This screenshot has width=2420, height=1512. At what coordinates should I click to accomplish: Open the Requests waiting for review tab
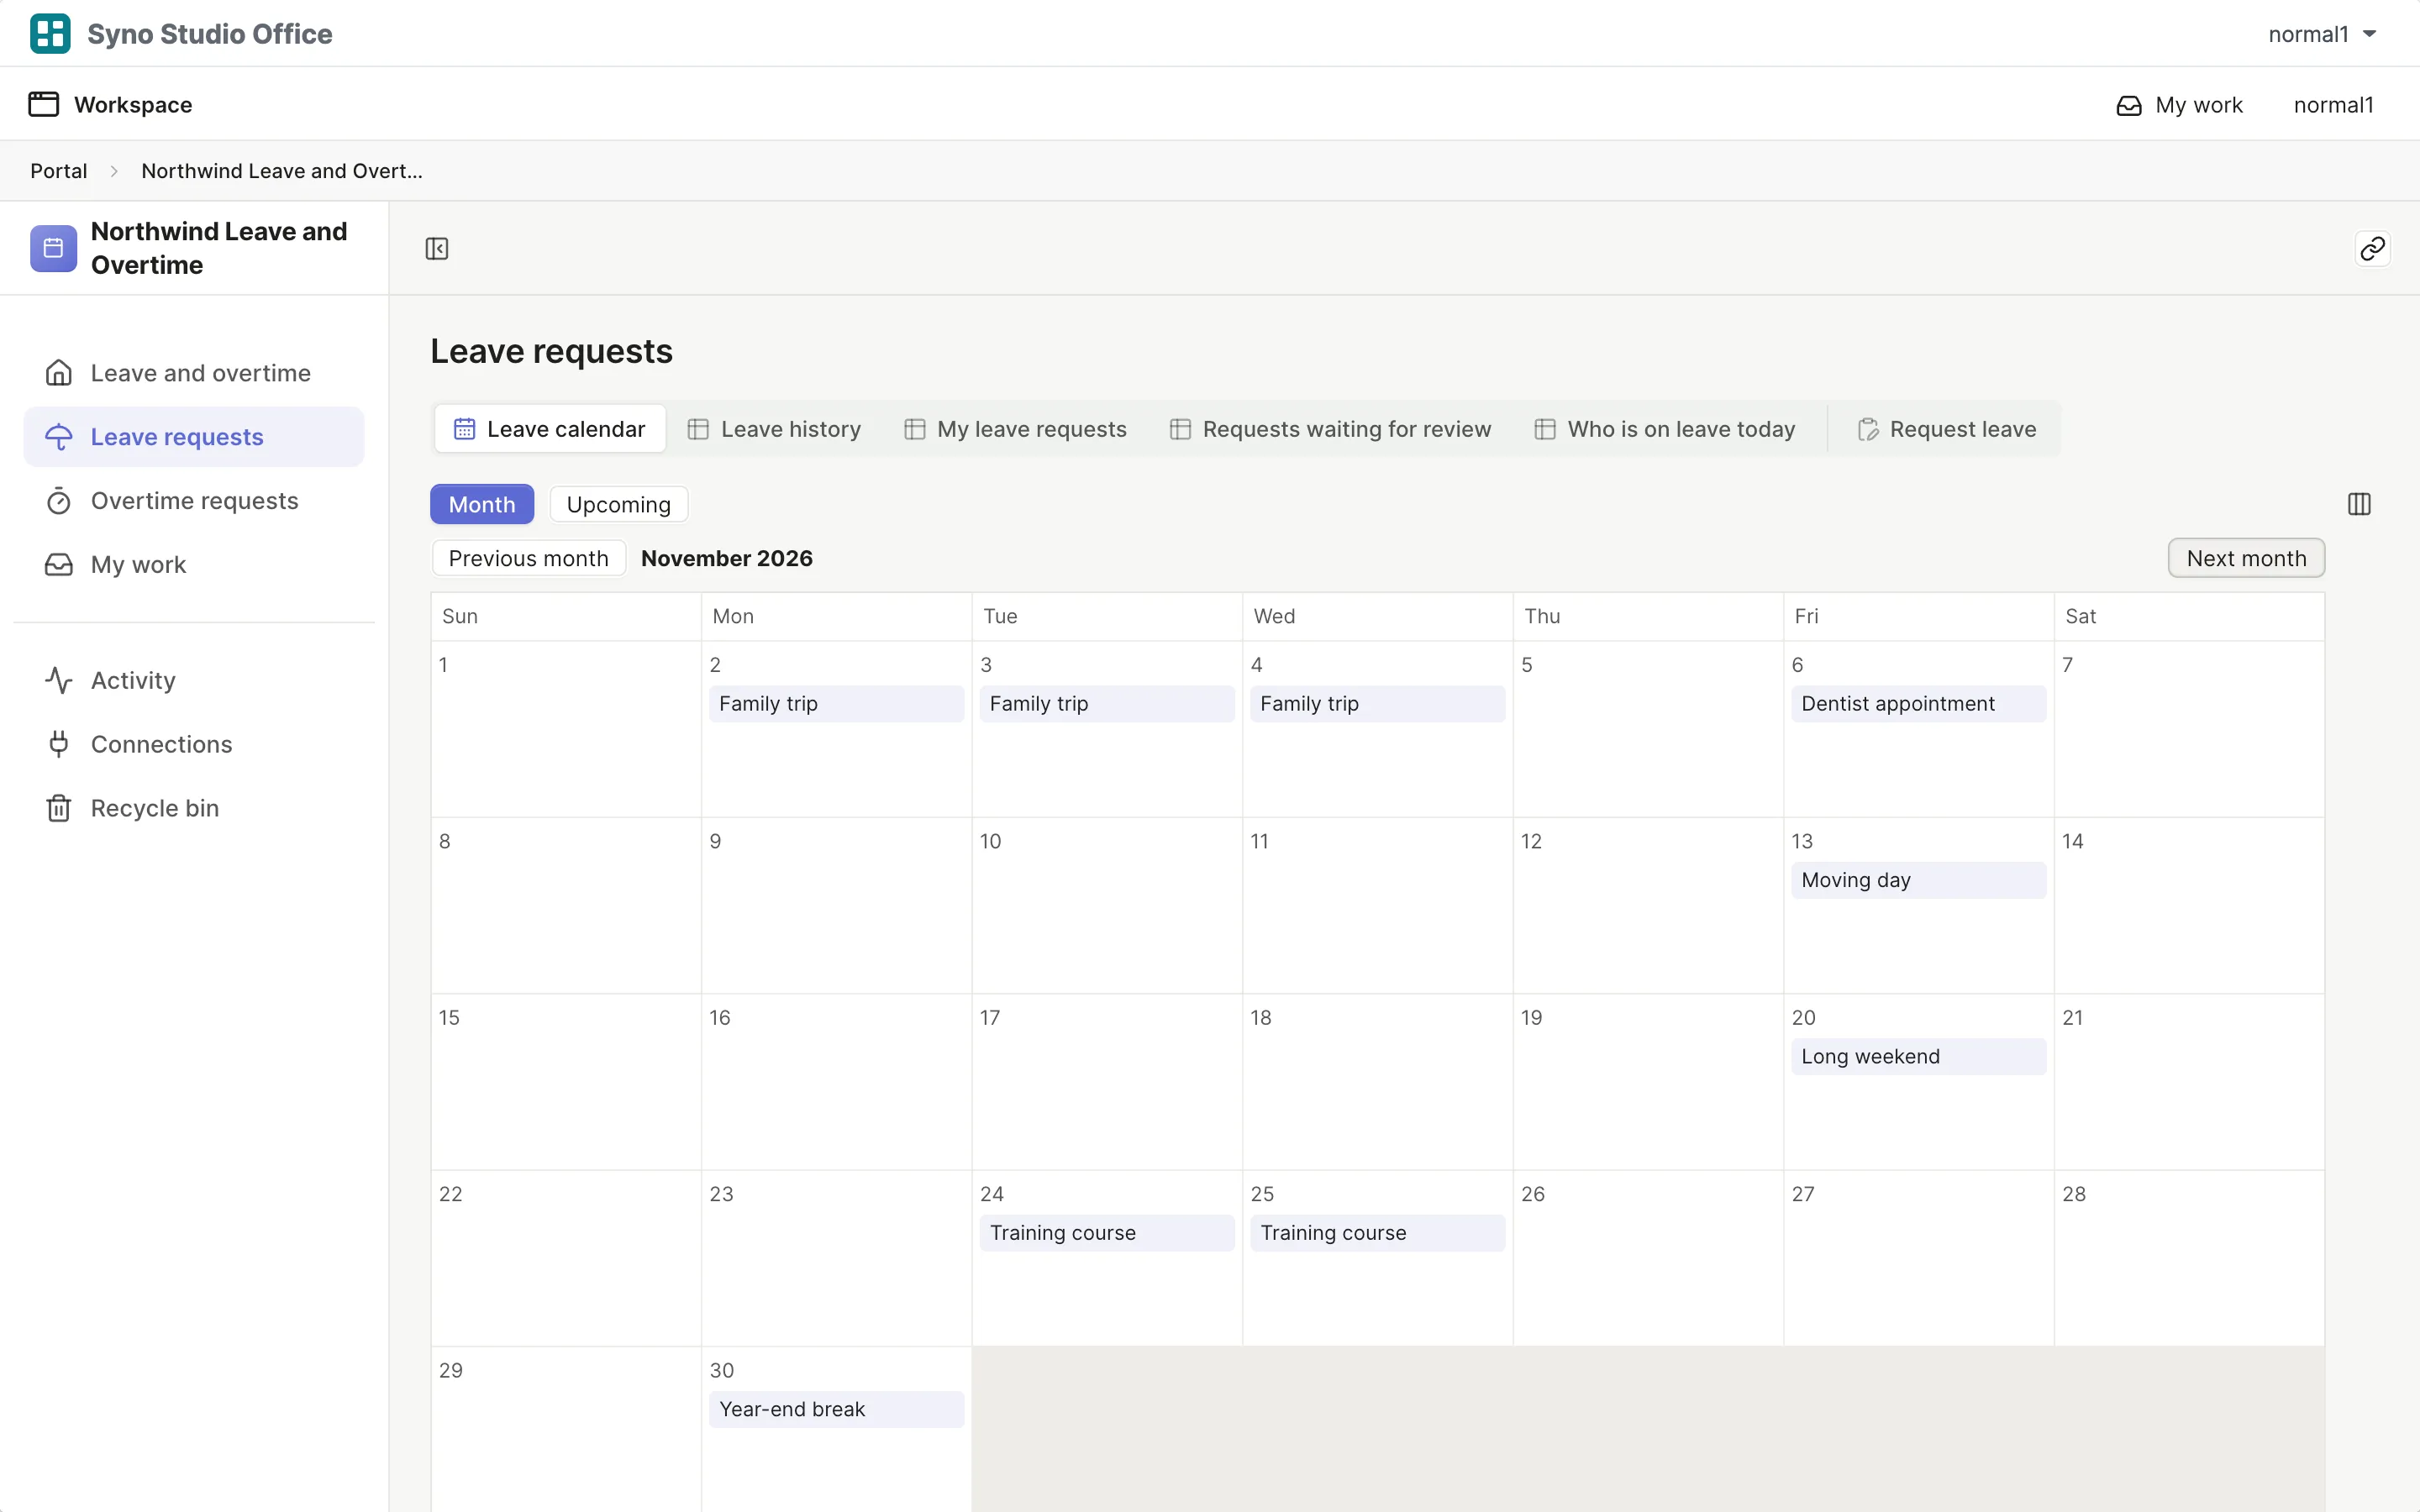1330,429
